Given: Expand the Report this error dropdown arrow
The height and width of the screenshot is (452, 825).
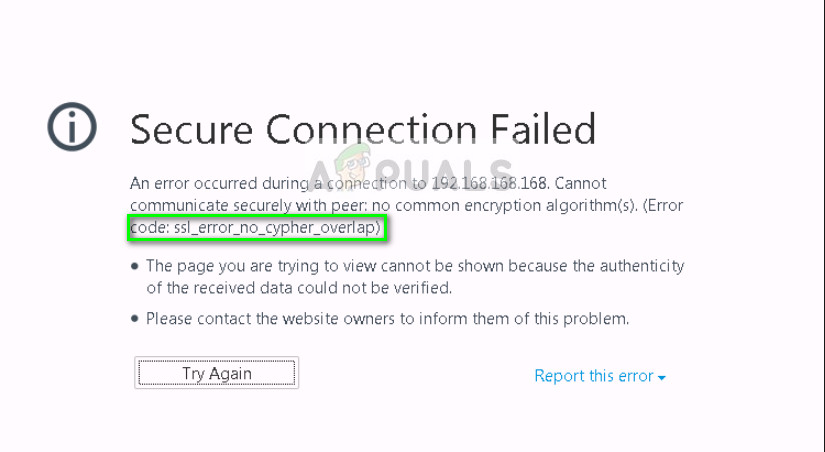Looking at the screenshot, I should 662,378.
